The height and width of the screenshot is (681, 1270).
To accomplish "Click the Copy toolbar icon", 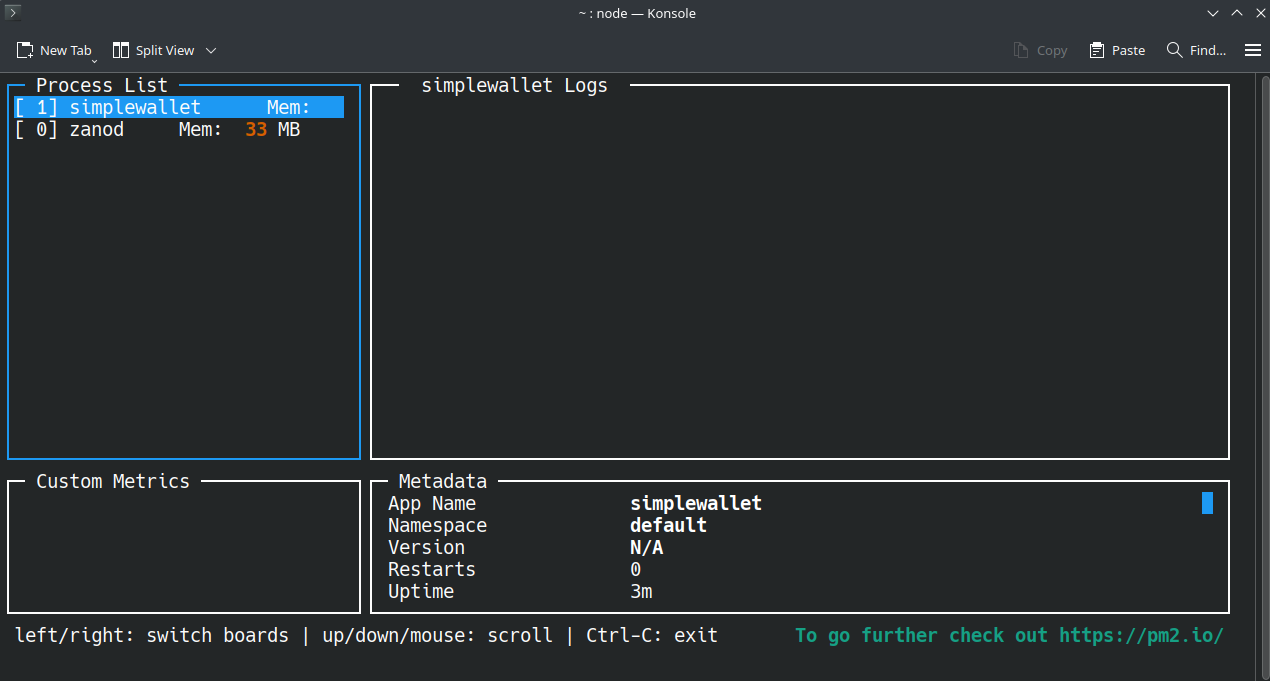I will [x=1021, y=50].
